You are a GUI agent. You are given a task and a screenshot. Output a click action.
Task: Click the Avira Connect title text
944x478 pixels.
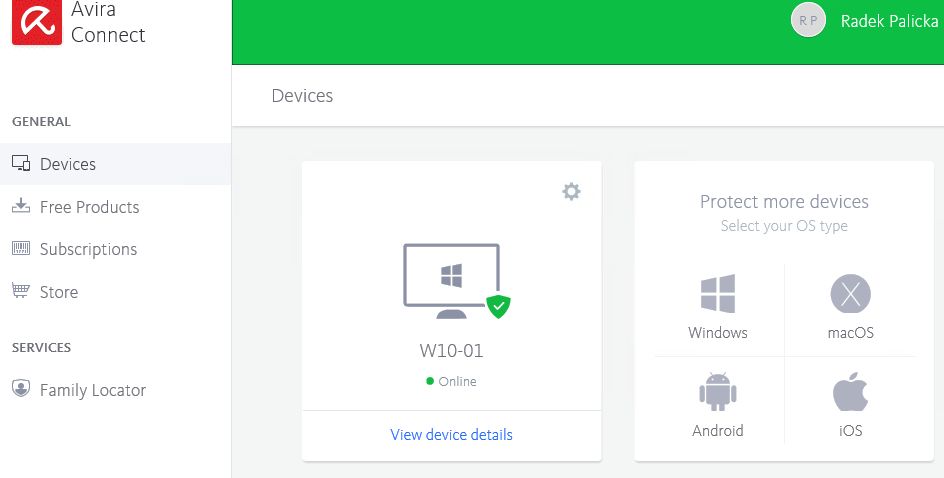[108, 22]
